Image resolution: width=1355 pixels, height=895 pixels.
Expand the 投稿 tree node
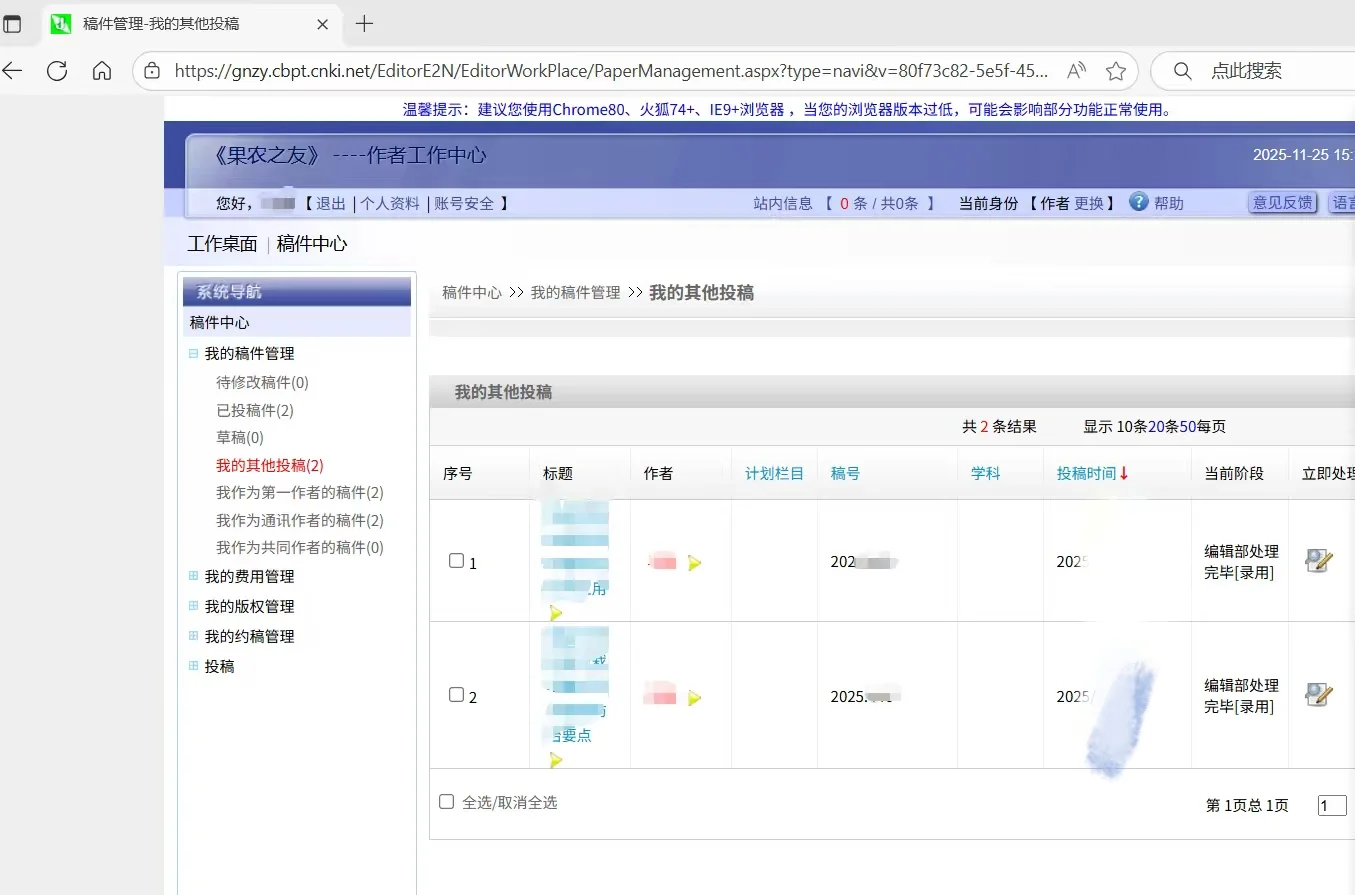(x=194, y=666)
